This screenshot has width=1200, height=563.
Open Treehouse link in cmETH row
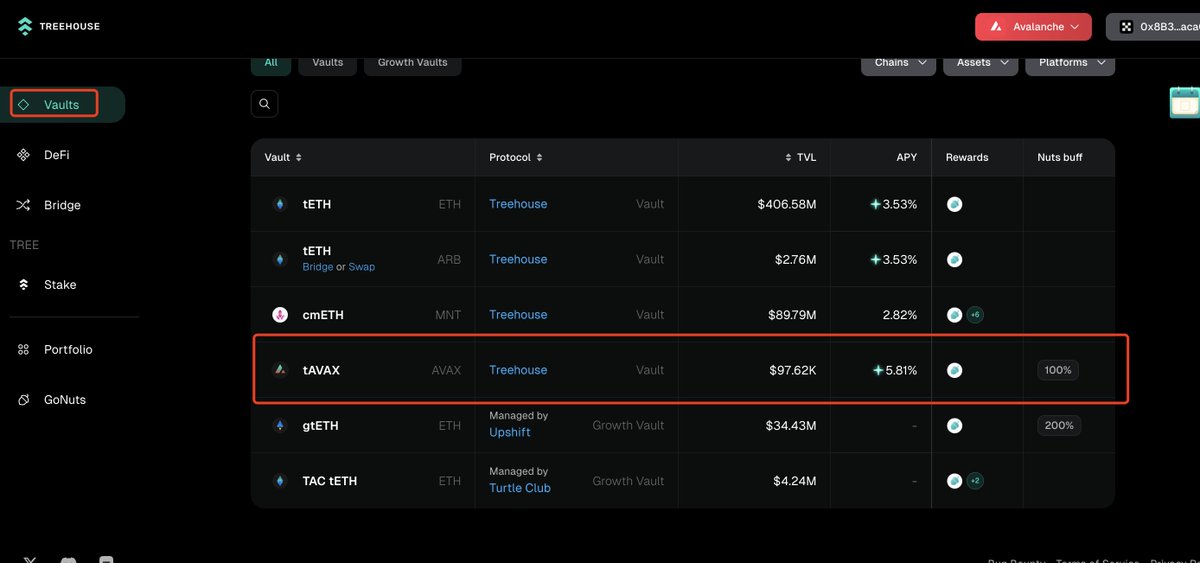tap(518, 315)
